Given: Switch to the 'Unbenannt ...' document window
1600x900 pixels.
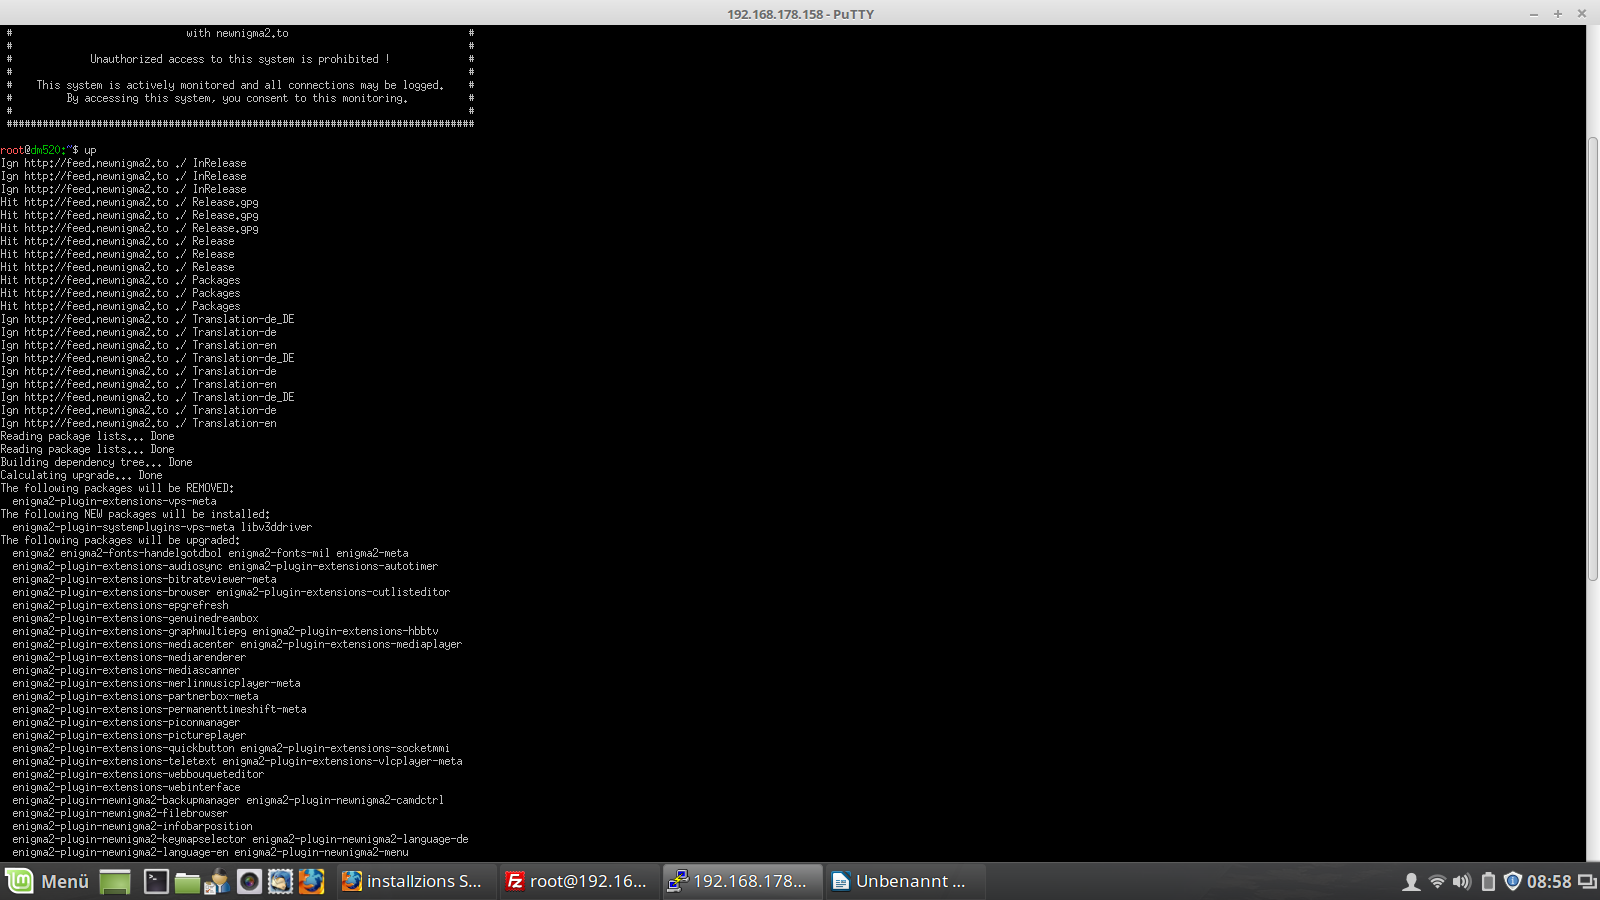Looking at the screenshot, I should coord(900,881).
